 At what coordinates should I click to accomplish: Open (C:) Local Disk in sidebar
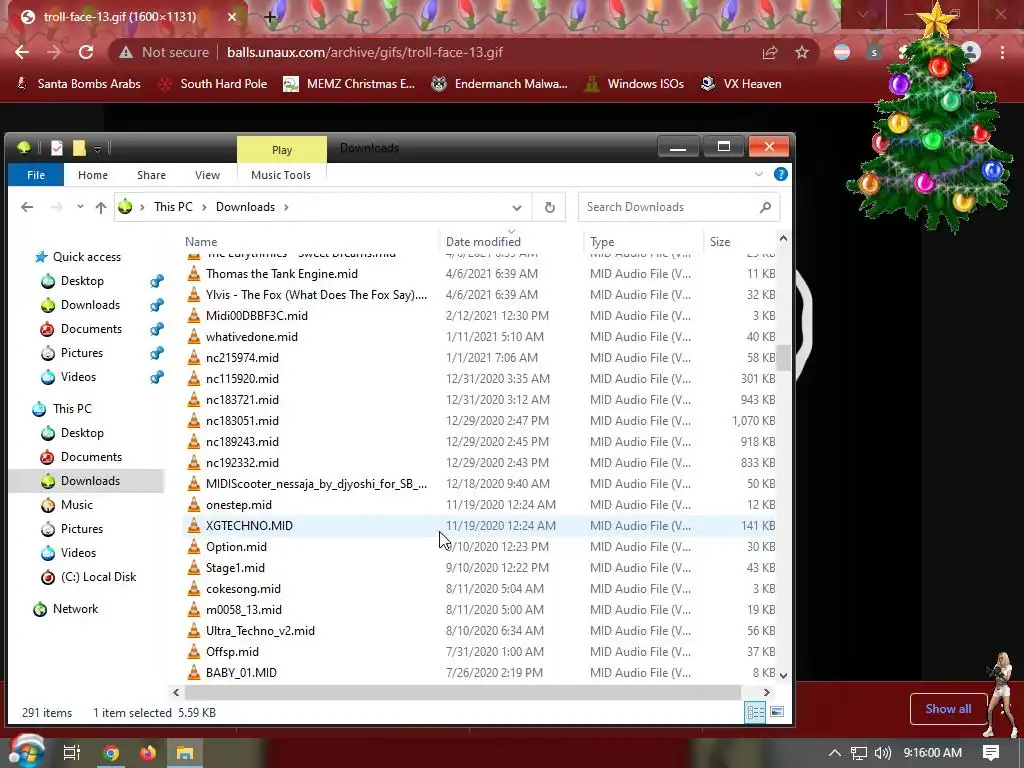coord(99,577)
